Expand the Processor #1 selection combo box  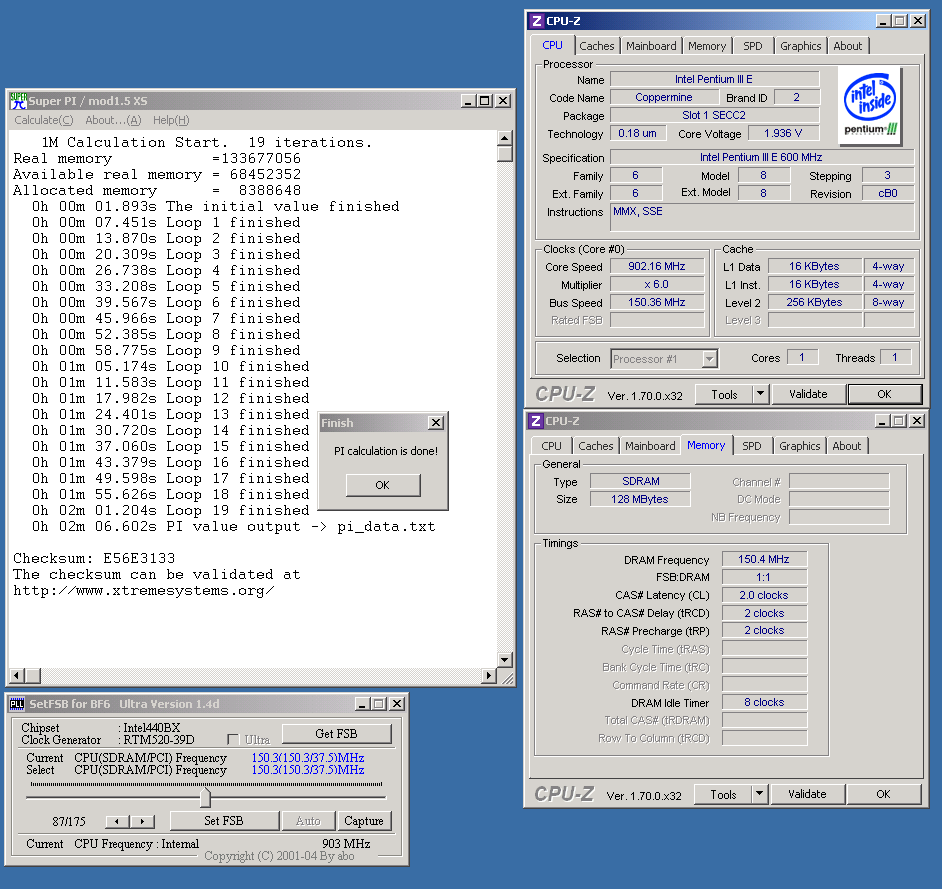point(709,358)
